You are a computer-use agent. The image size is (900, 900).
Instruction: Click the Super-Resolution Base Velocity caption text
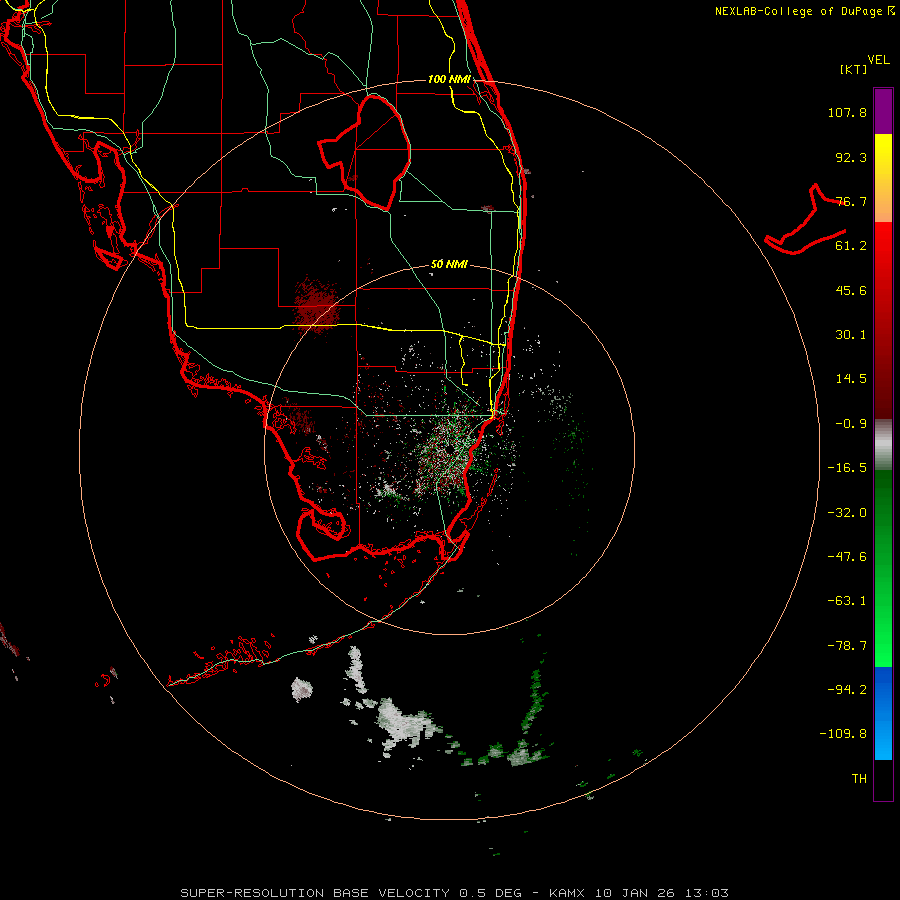tap(455, 893)
